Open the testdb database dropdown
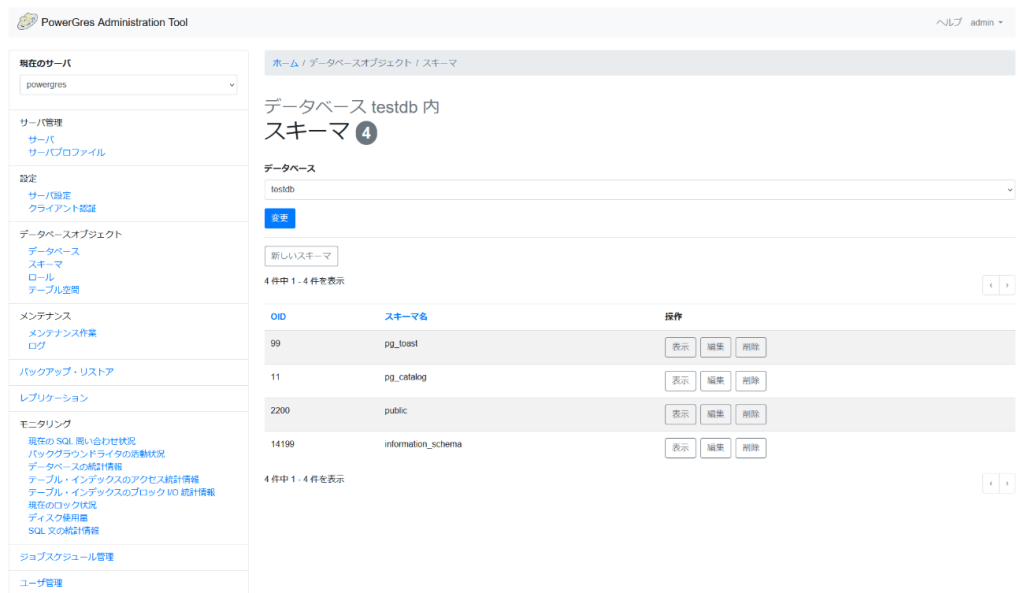The width and height of the screenshot is (1024, 593). pos(639,189)
